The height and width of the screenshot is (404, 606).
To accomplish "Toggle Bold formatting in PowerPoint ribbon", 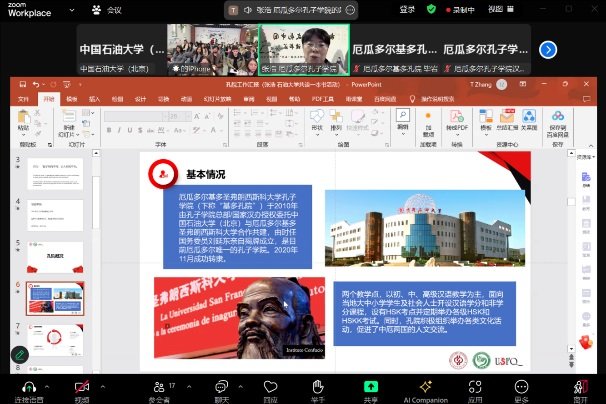I will coord(109,130).
